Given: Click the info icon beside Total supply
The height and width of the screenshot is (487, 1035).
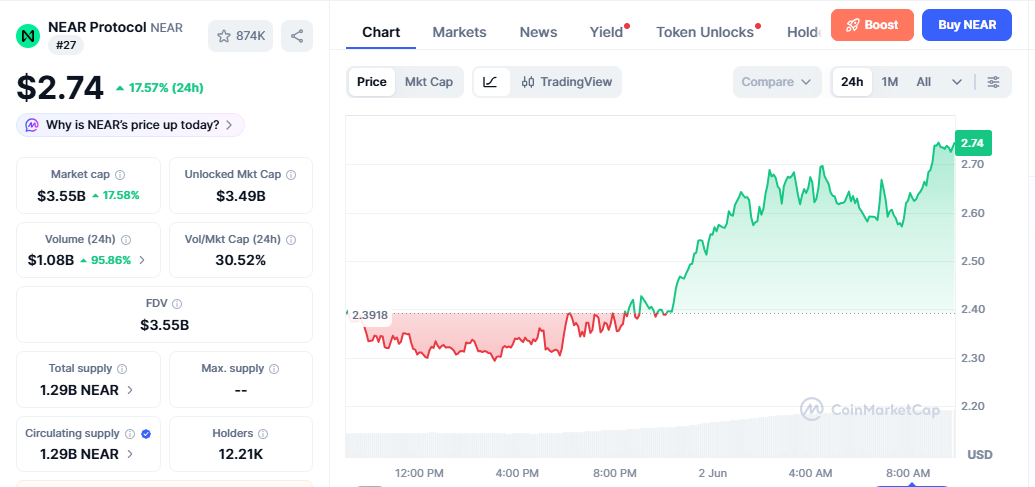Looking at the screenshot, I should click(122, 369).
